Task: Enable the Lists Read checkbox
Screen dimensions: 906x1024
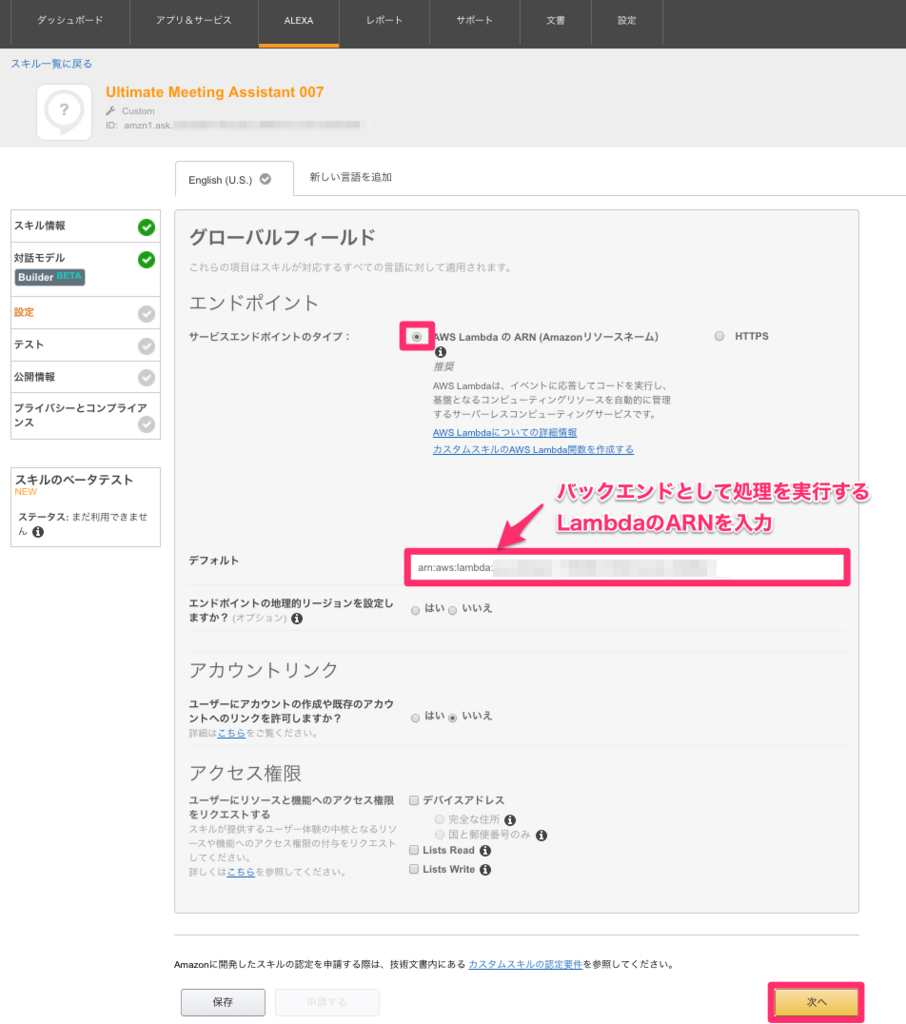Action: click(413, 850)
